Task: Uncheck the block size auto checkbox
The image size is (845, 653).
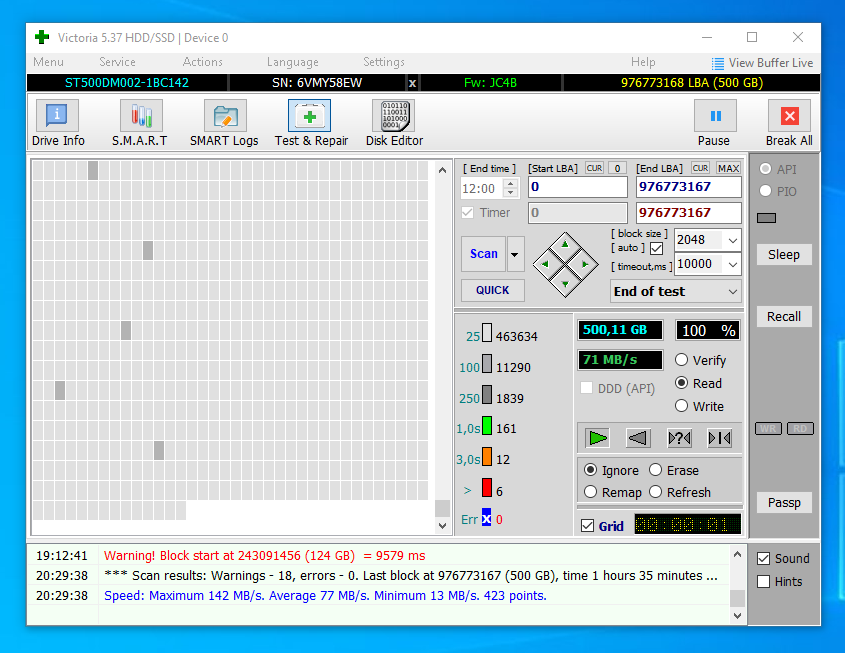Action: pyautogui.click(x=656, y=248)
